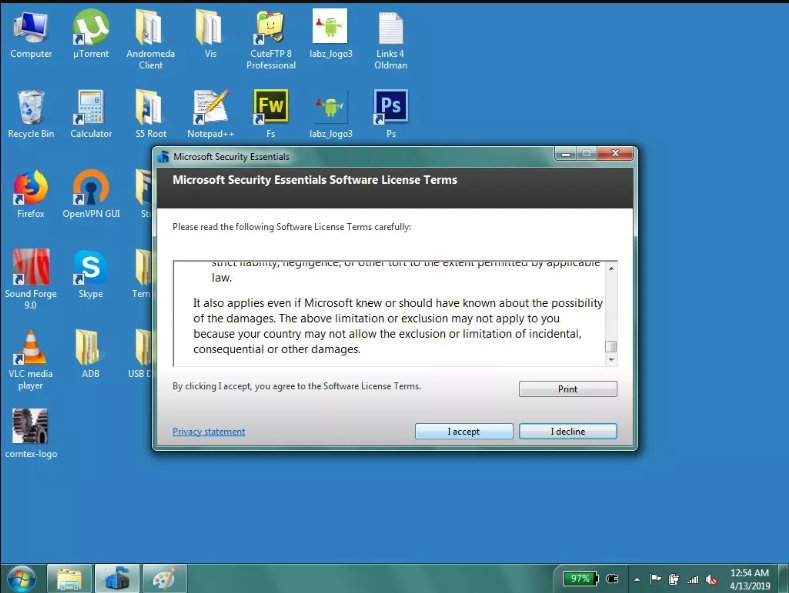The image size is (789, 593).
Task: Open the S5 Root folder
Action: (150, 114)
